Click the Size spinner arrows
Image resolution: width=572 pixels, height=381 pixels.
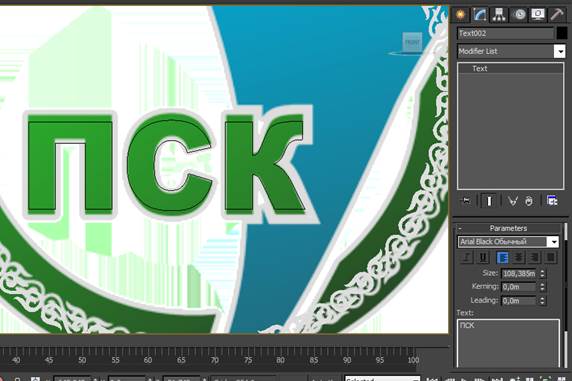542,273
